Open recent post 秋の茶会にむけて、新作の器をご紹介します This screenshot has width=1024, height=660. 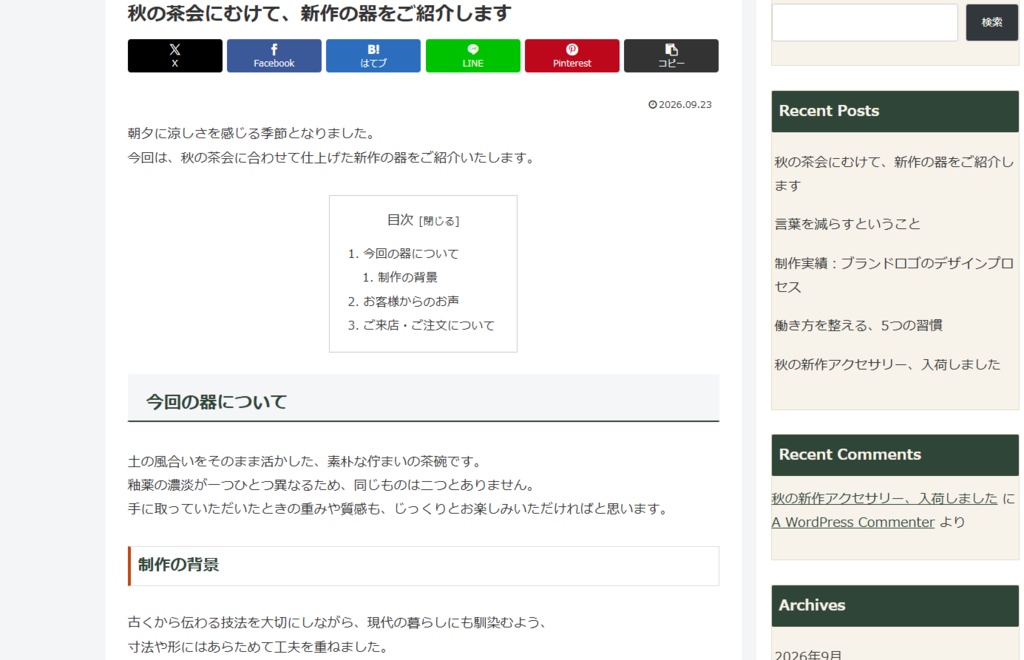click(894, 174)
